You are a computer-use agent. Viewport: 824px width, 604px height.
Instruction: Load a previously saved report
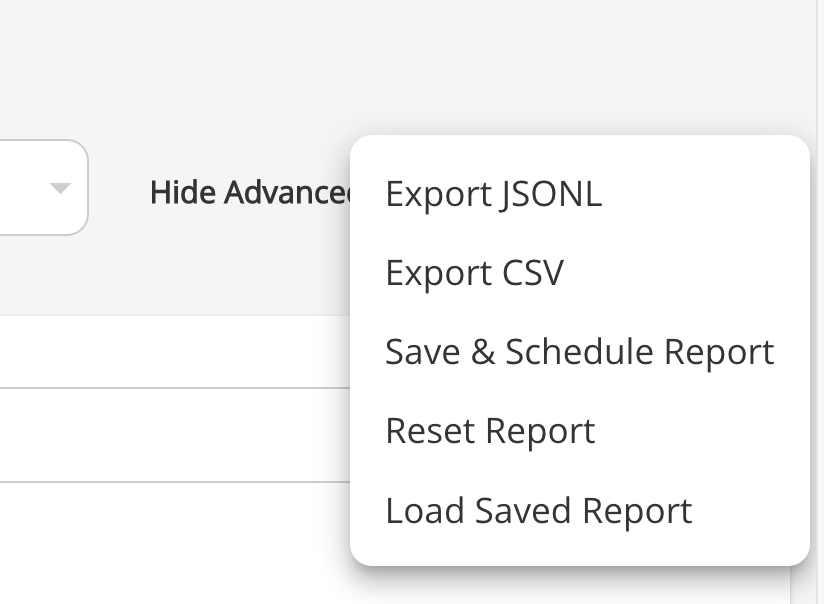(x=538, y=510)
